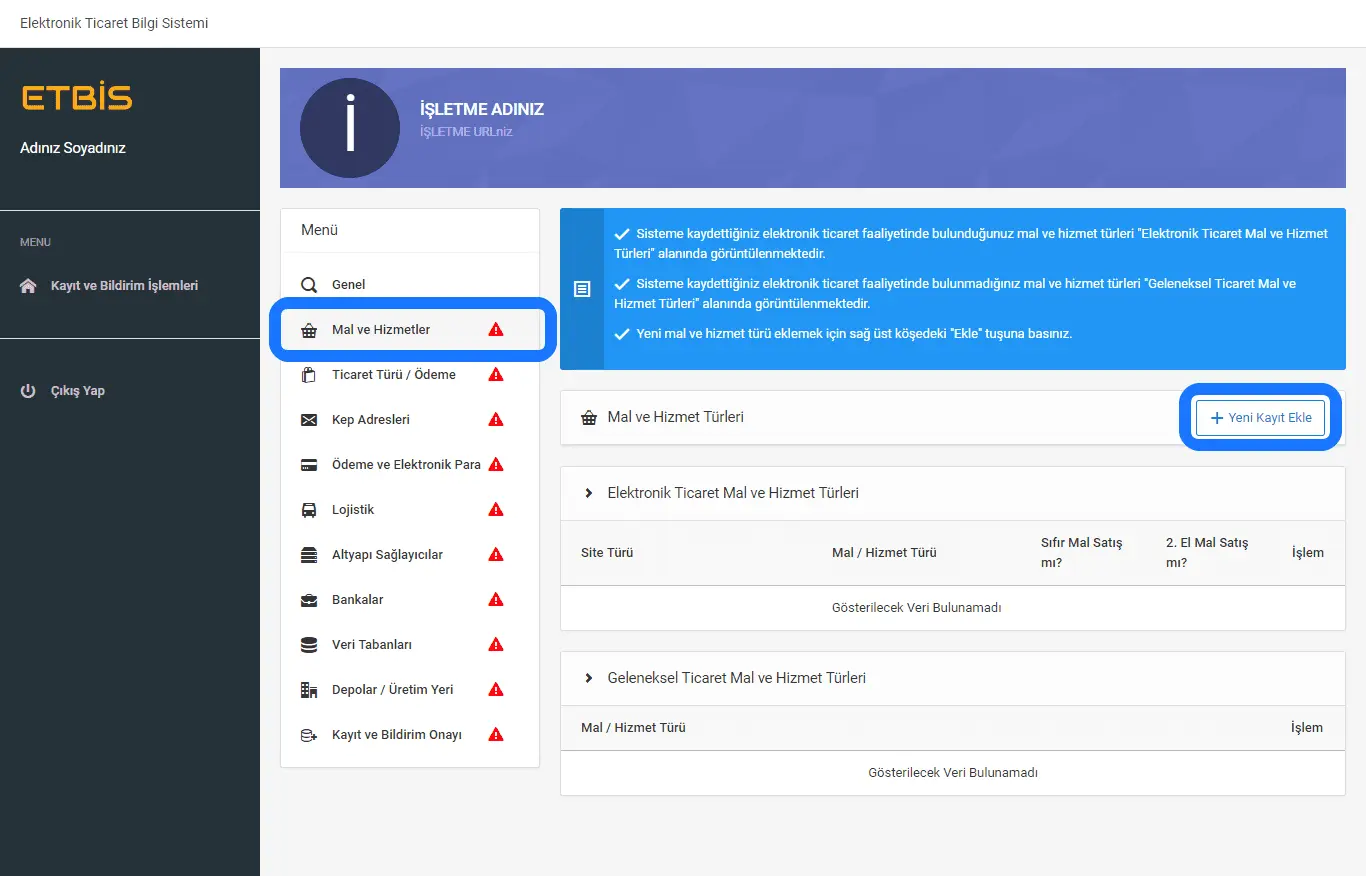Click the envelope icon for Kep Adresleri
Viewport: 1366px width, 876px height.
coord(309,420)
